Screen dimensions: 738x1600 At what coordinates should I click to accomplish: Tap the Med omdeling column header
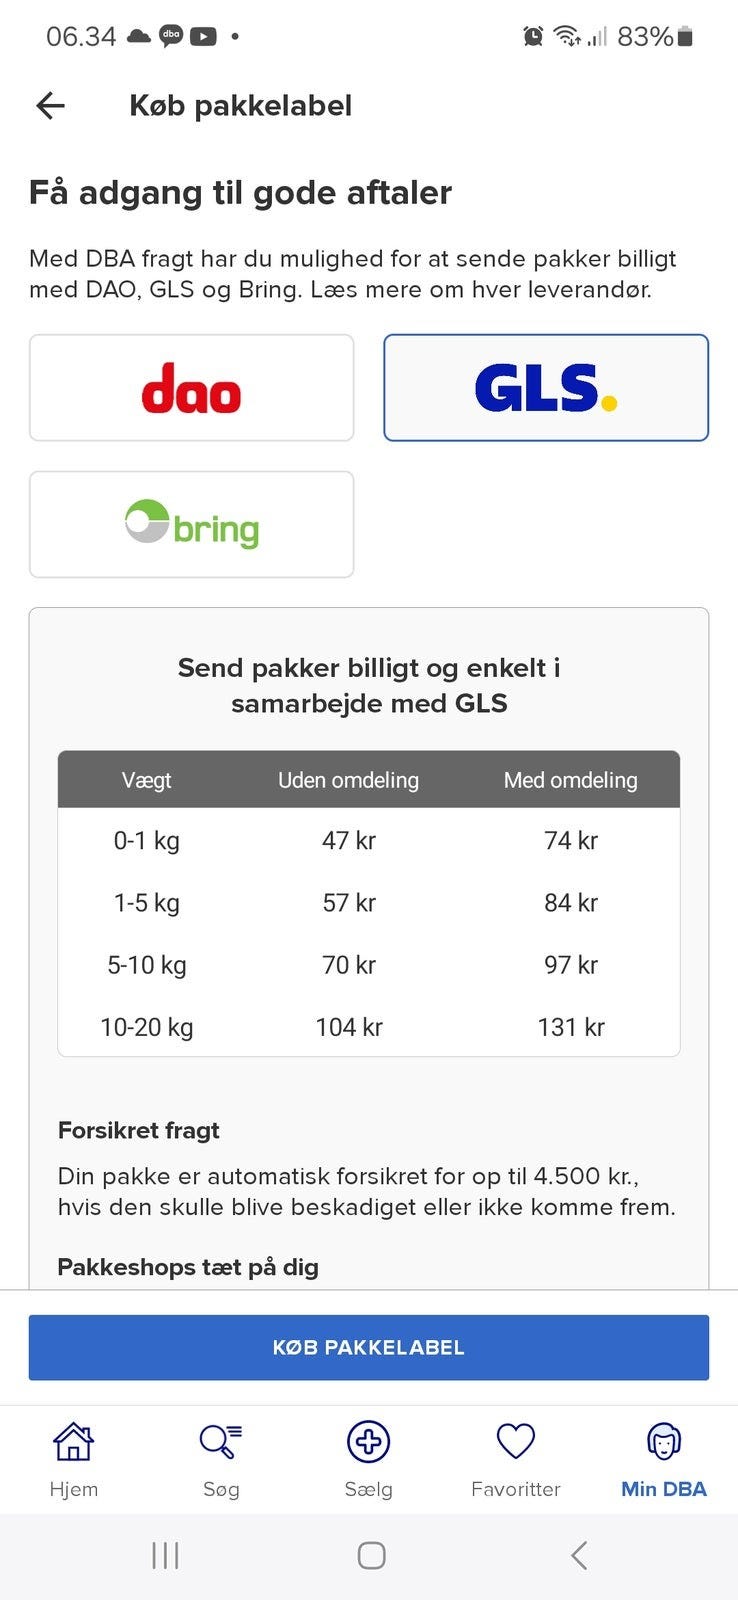point(570,780)
